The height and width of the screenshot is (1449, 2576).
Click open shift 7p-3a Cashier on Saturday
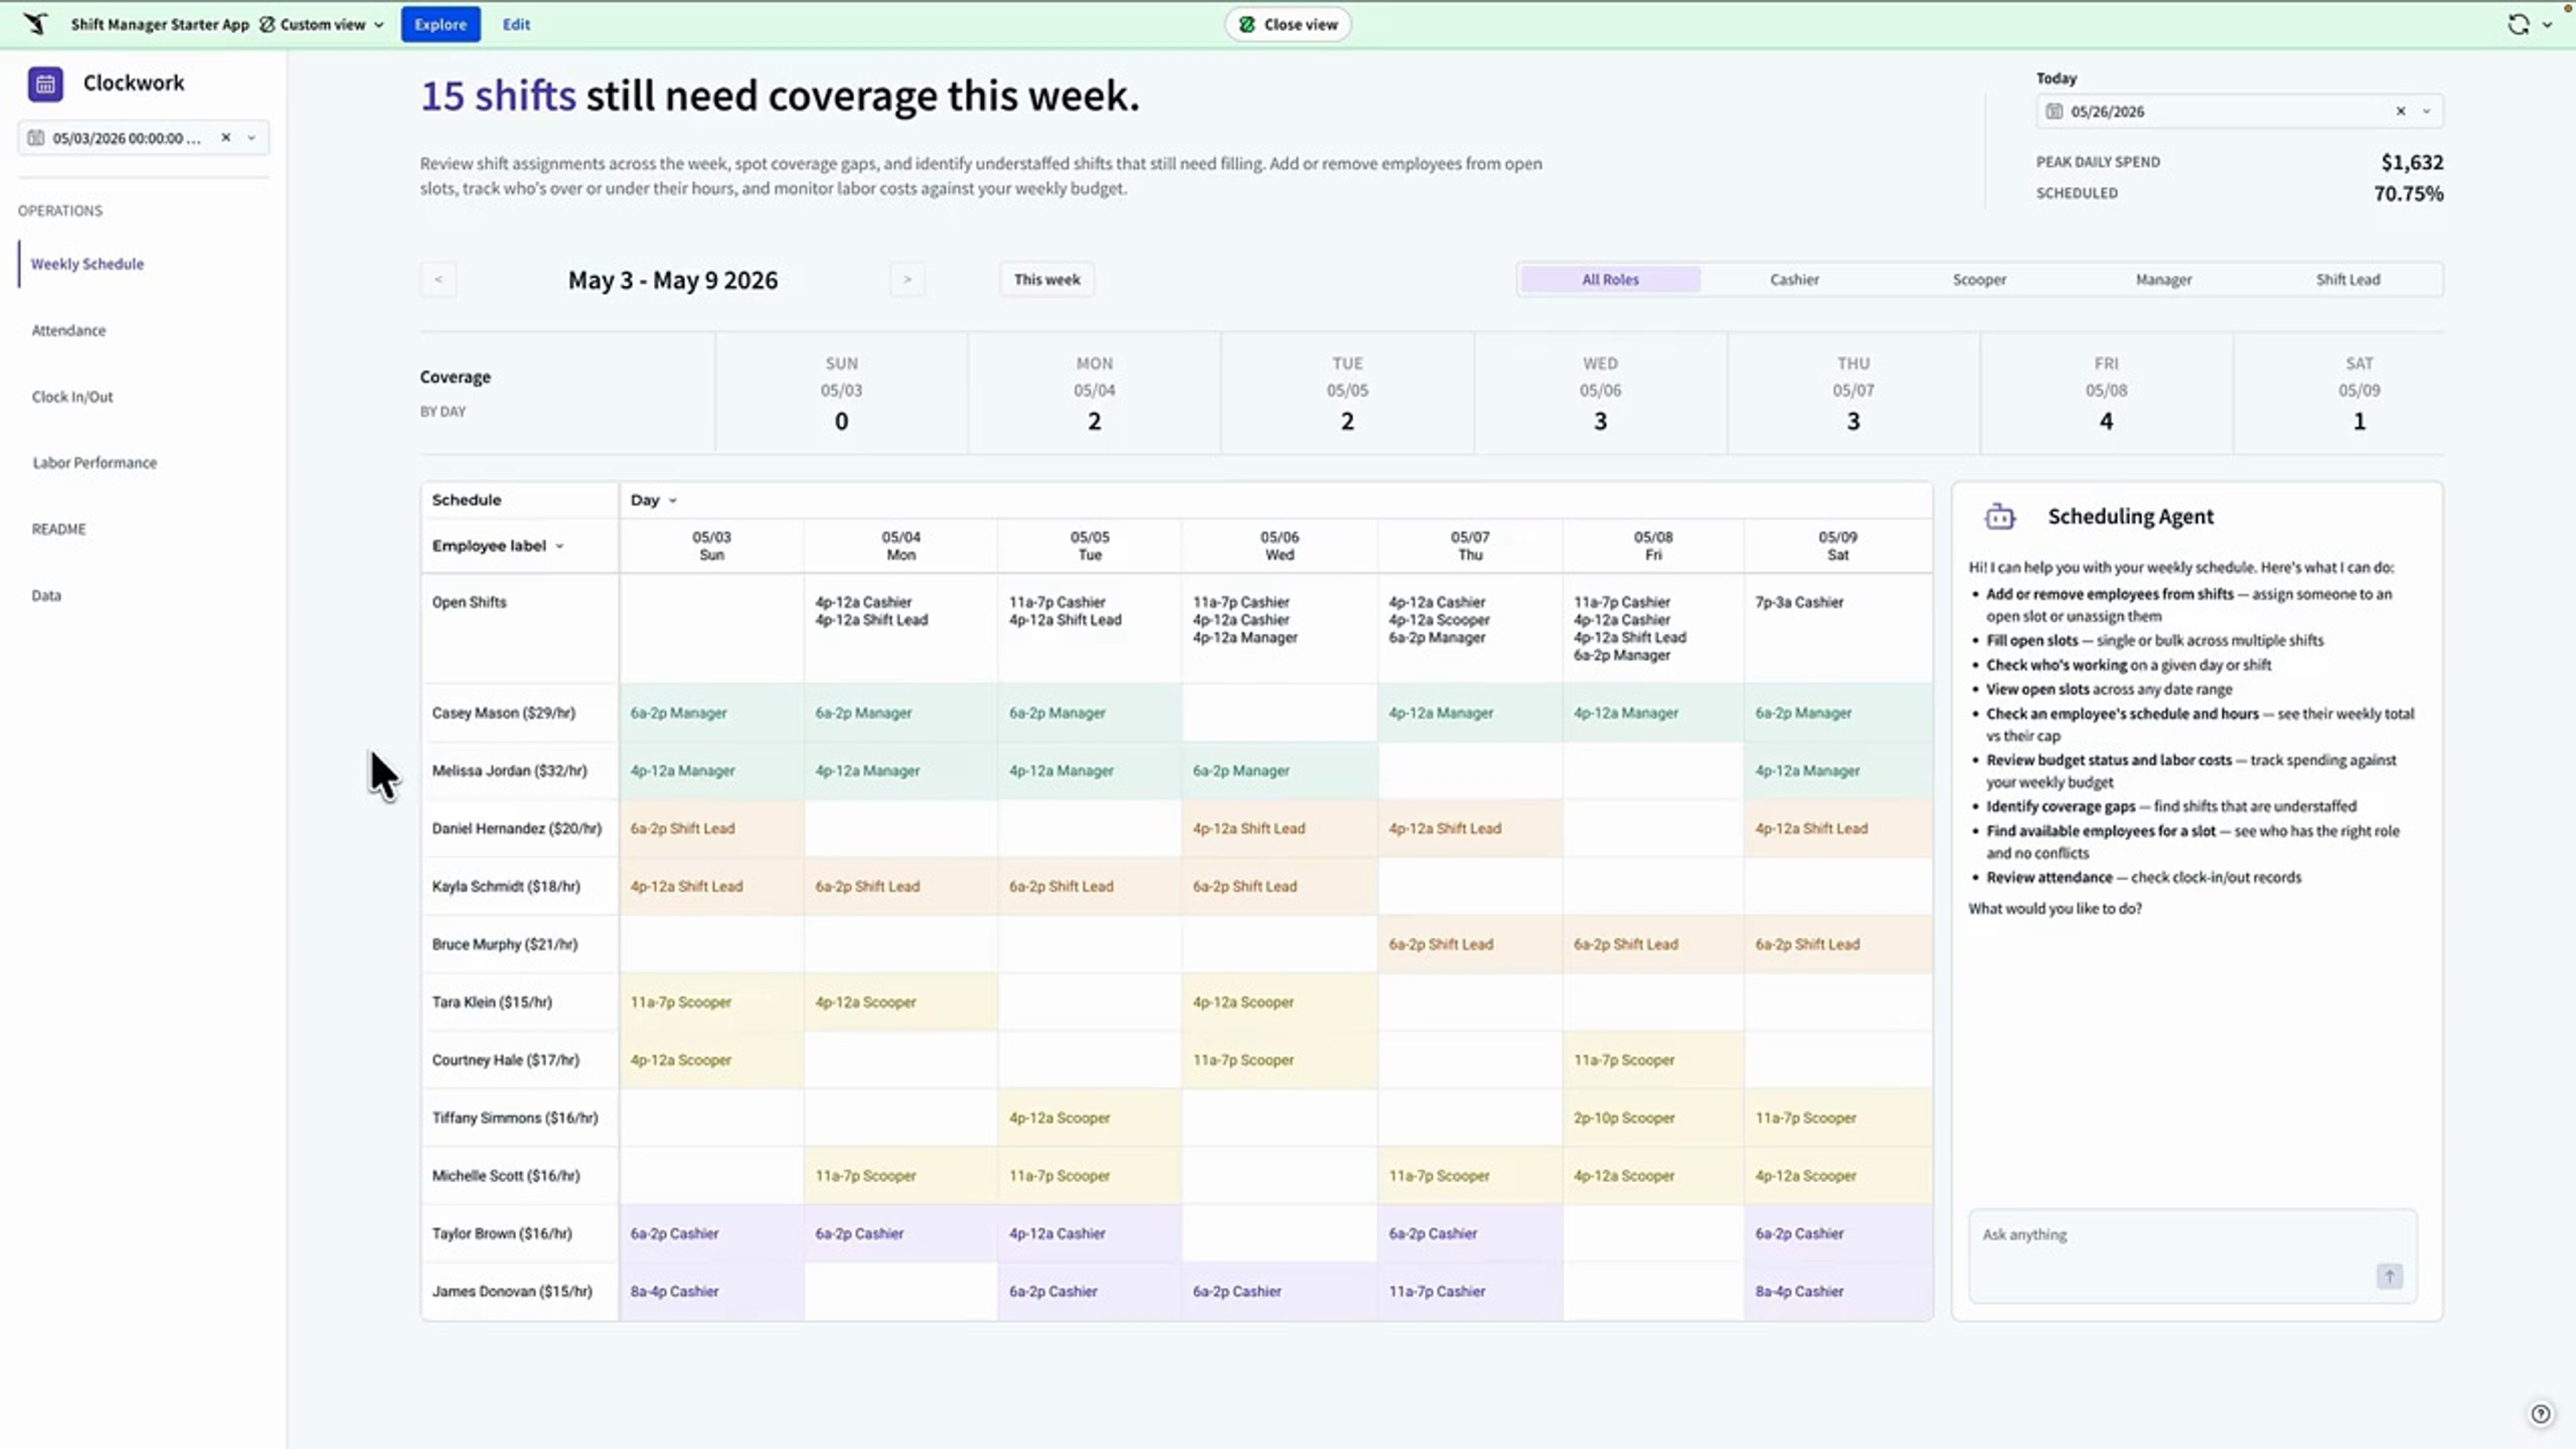[1799, 602]
